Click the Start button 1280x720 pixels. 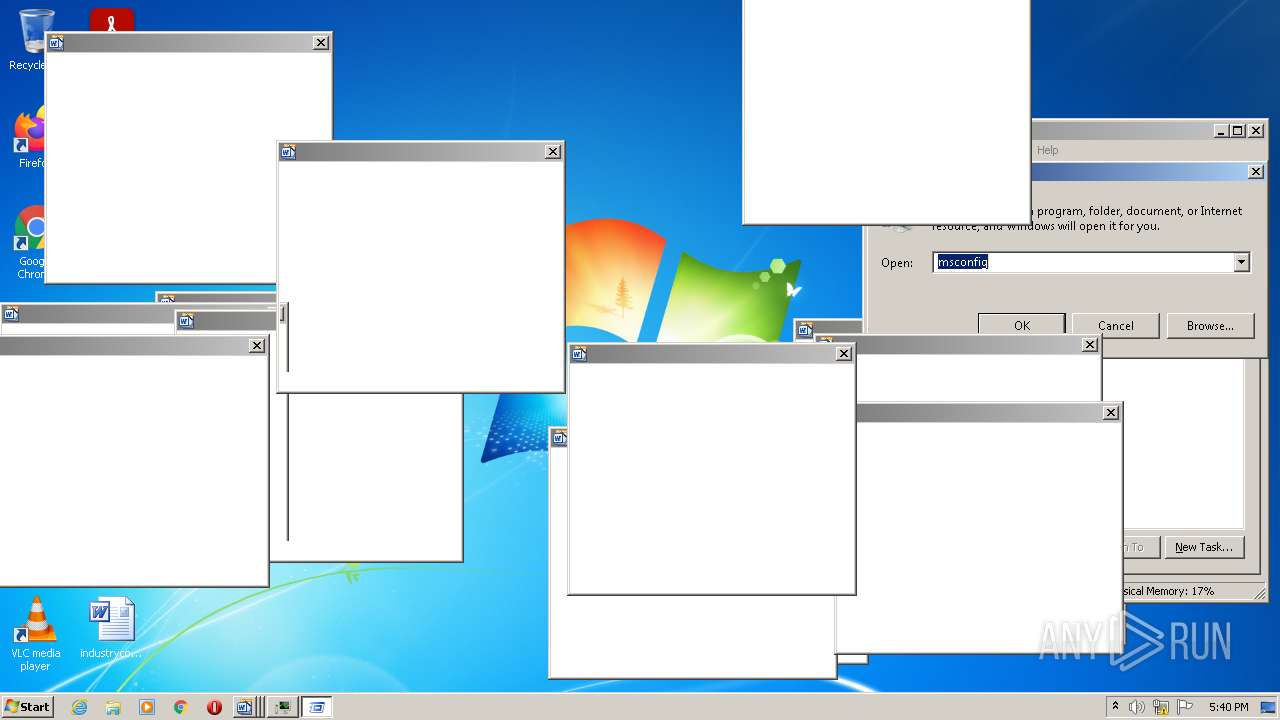pos(27,707)
